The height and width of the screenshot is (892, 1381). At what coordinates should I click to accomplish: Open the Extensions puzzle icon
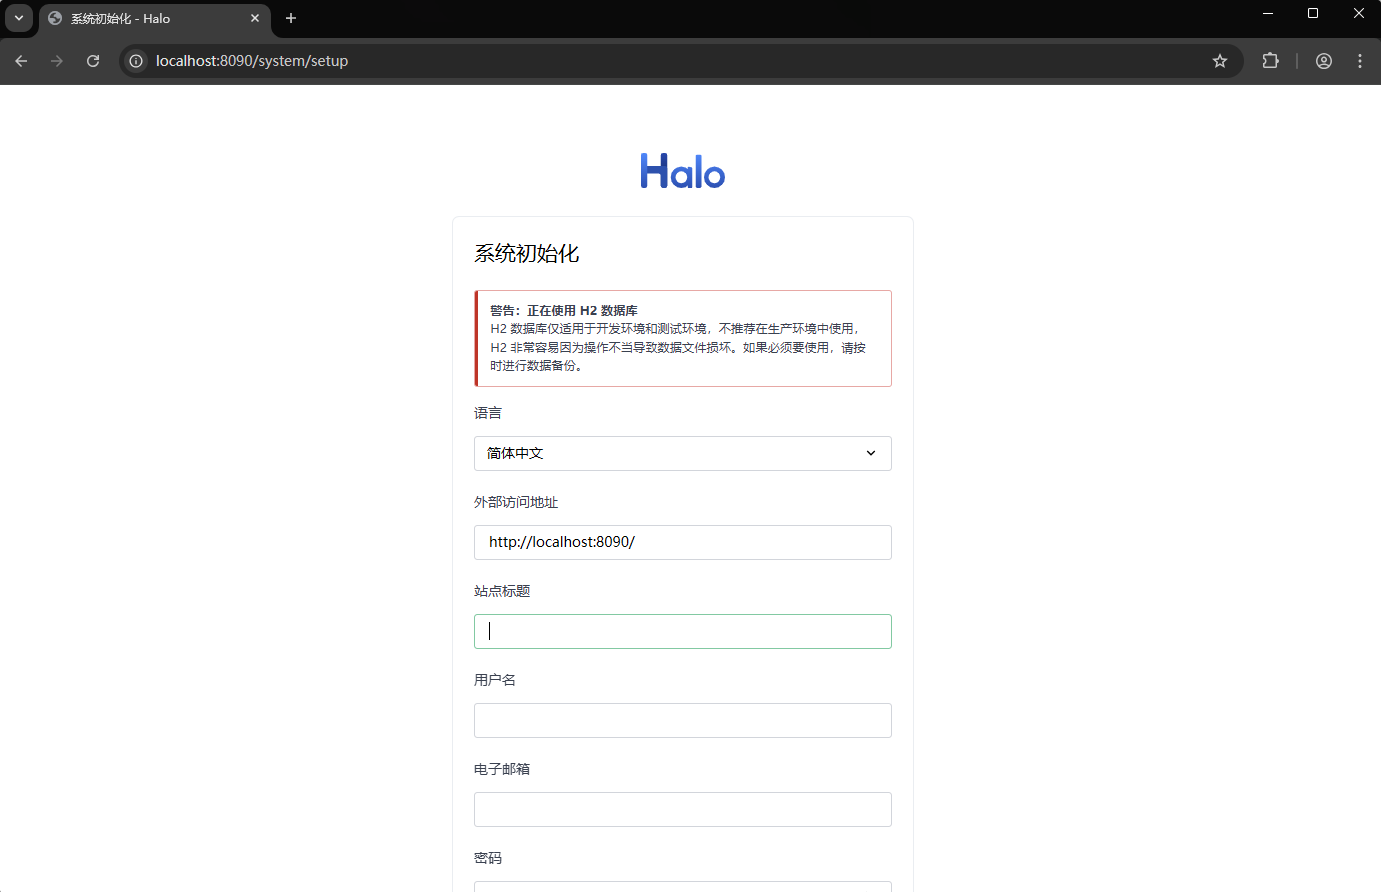pos(1270,61)
